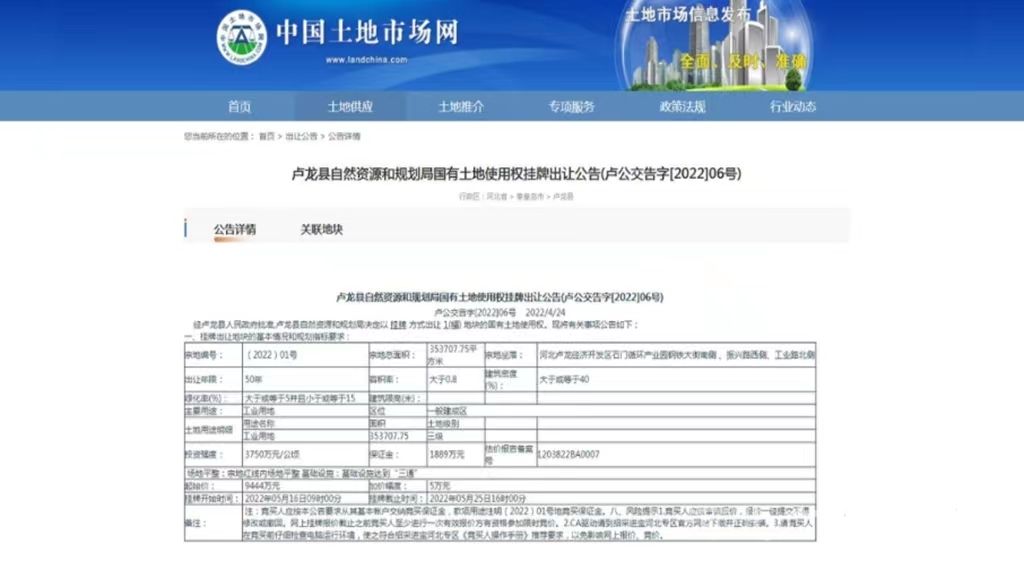Open the 土地推介 navigation item

(460, 107)
